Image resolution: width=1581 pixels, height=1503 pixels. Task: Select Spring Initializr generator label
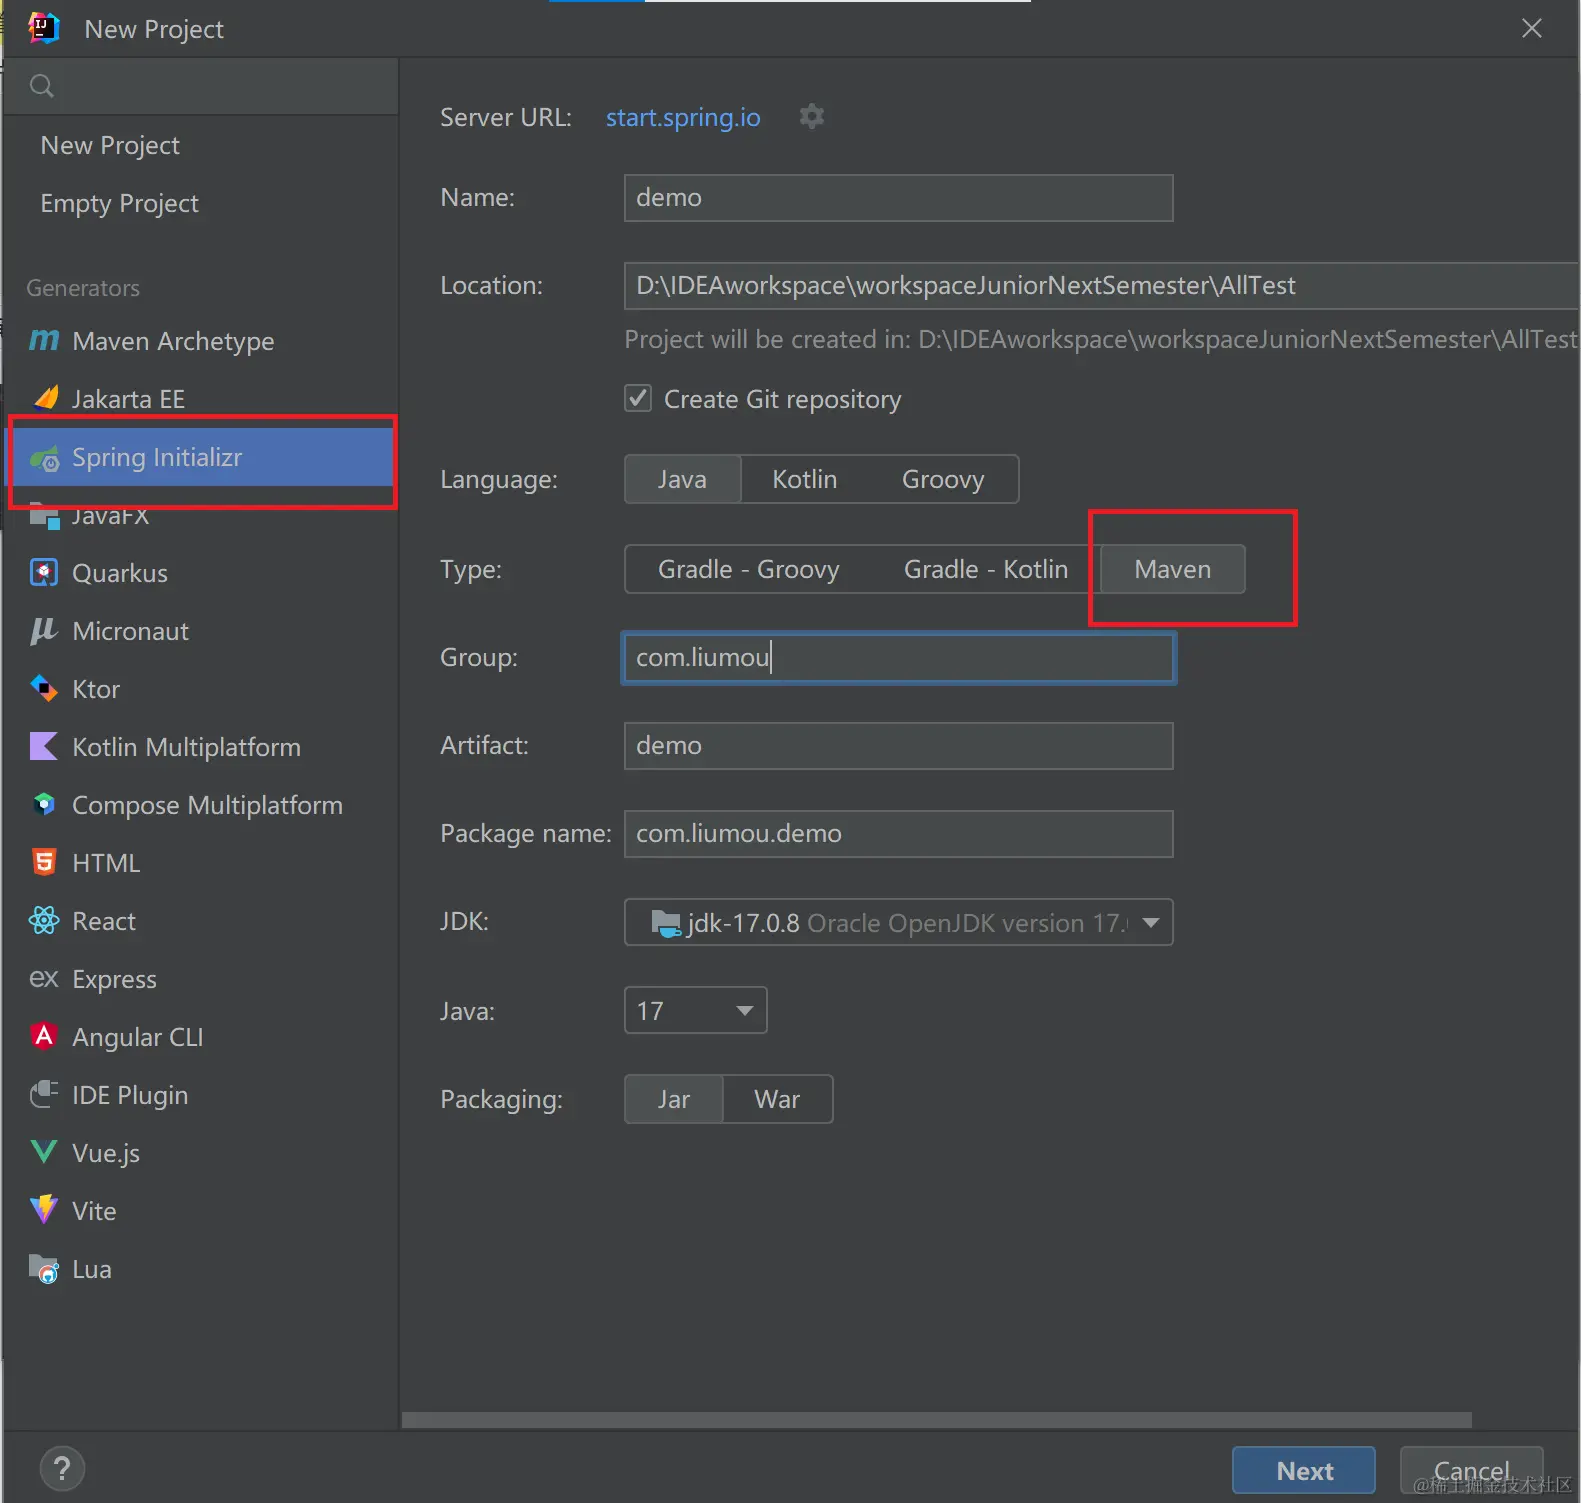(x=157, y=457)
